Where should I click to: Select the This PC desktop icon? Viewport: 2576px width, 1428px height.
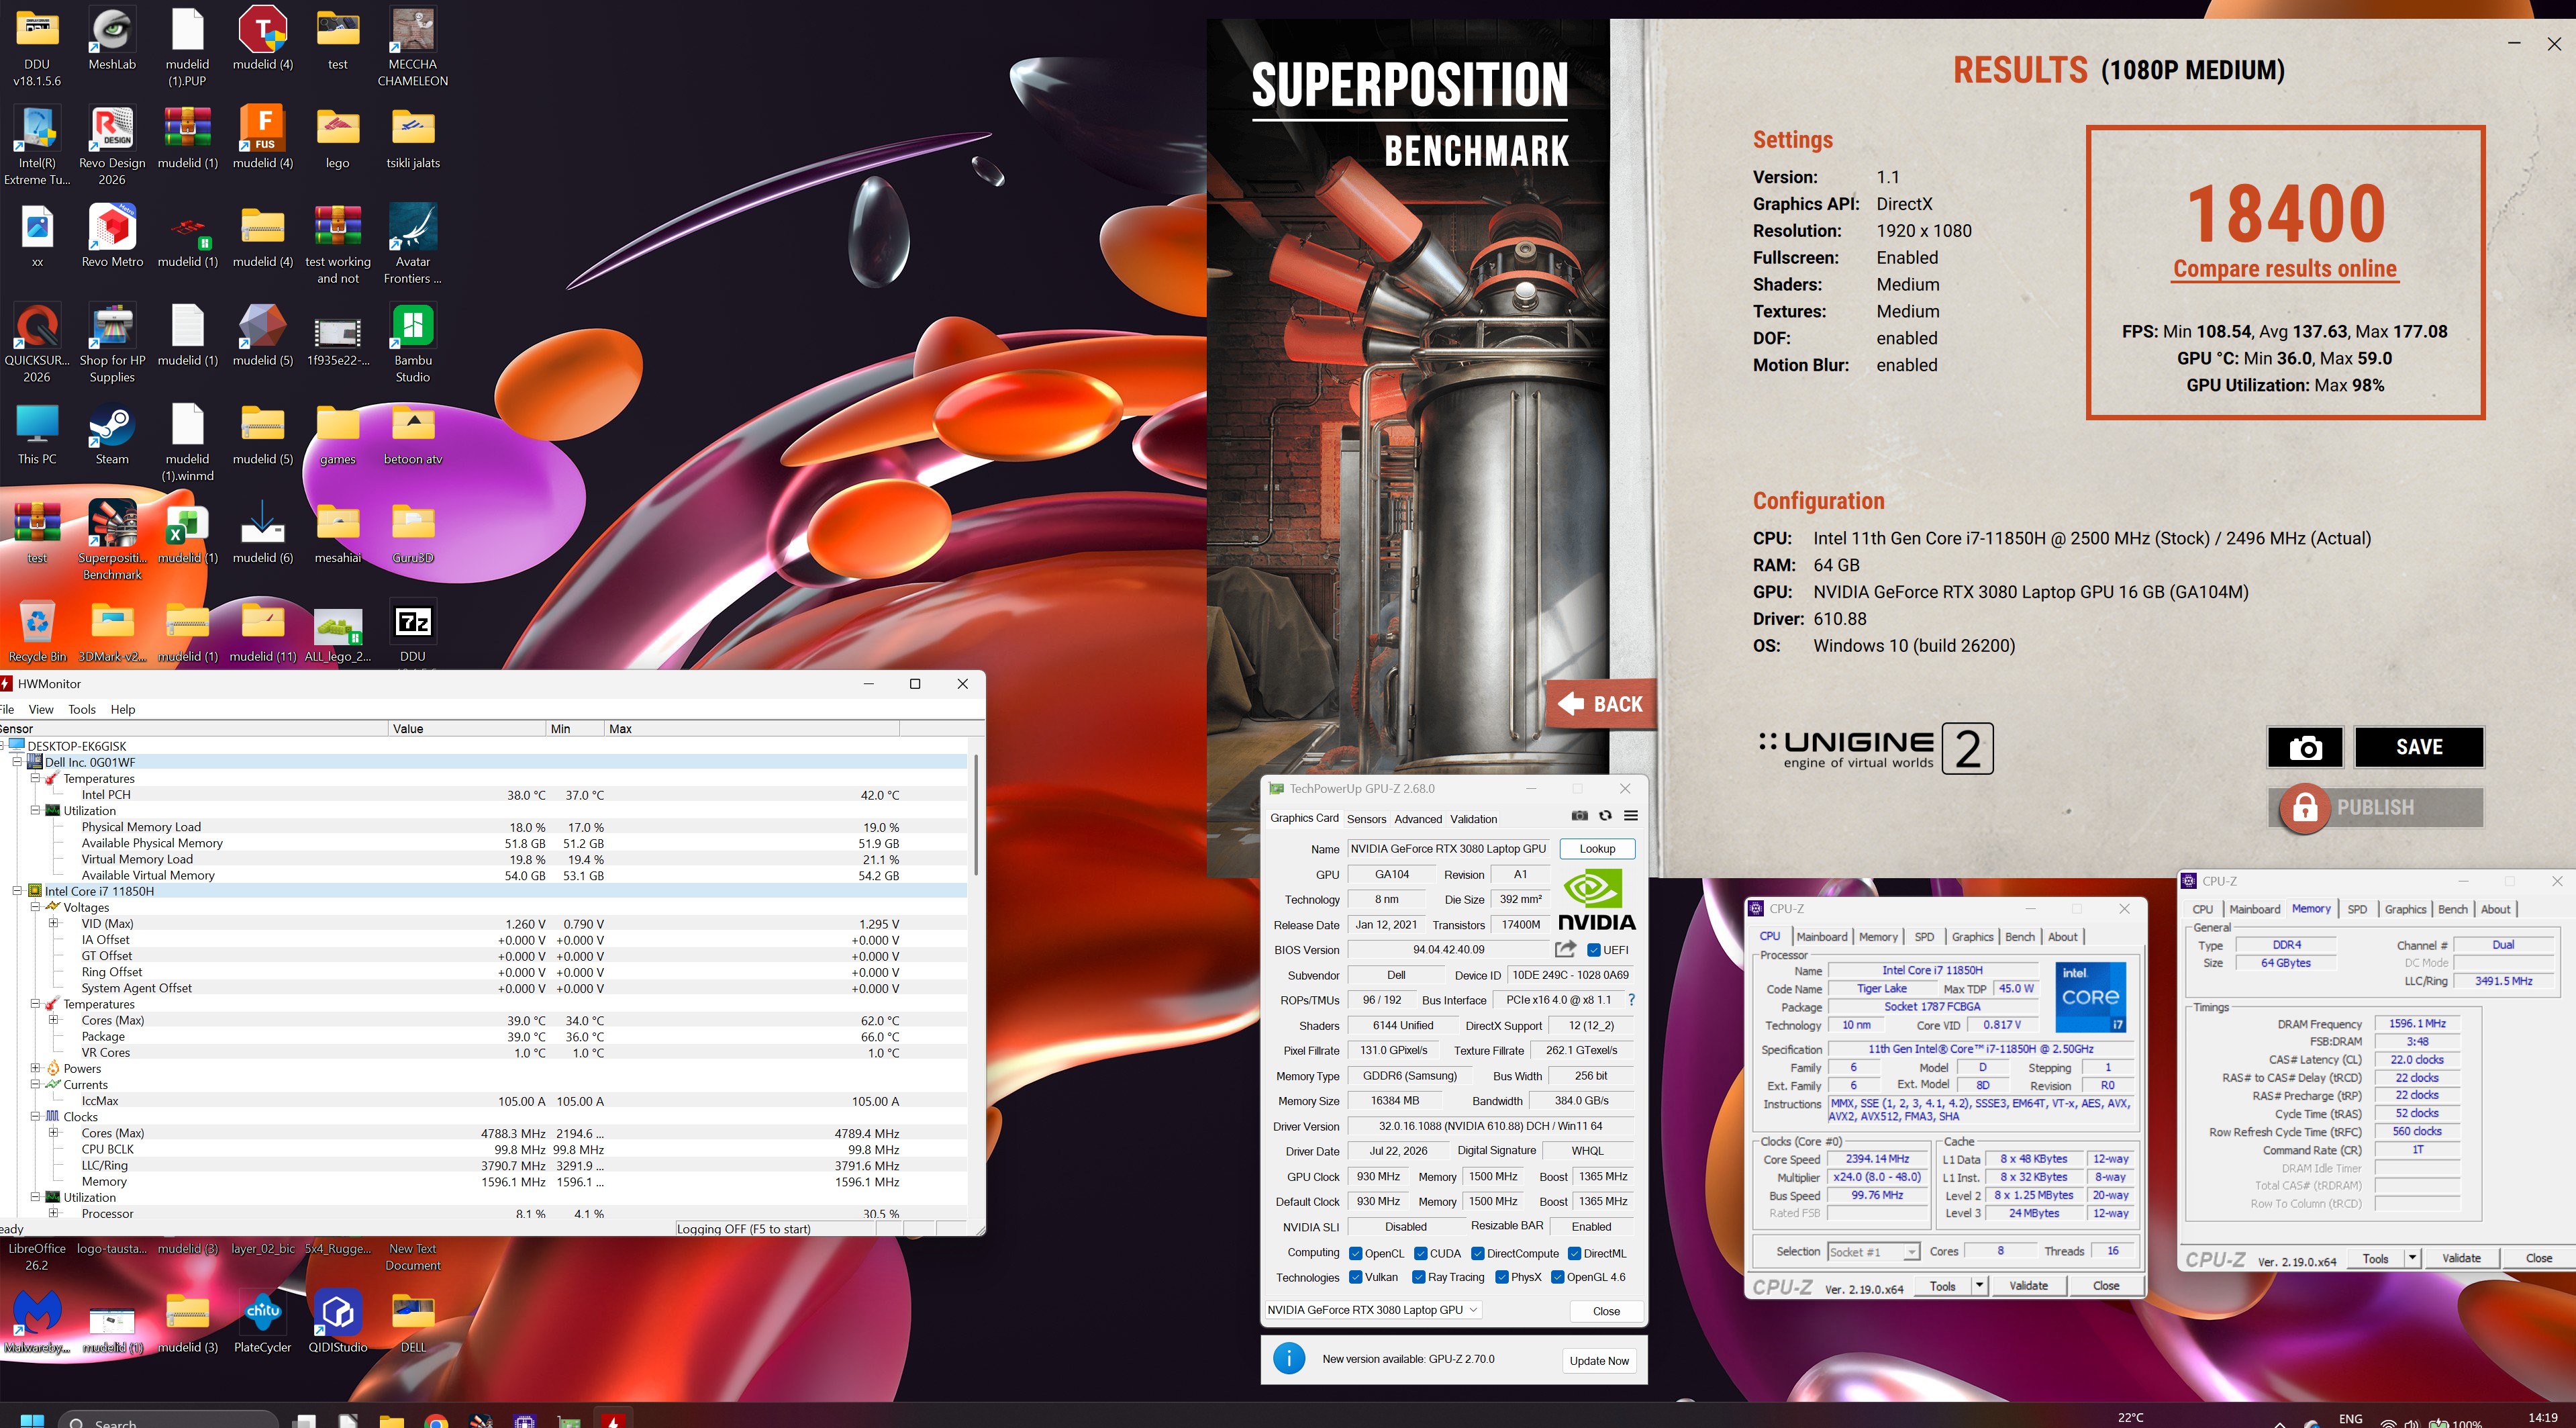37,435
